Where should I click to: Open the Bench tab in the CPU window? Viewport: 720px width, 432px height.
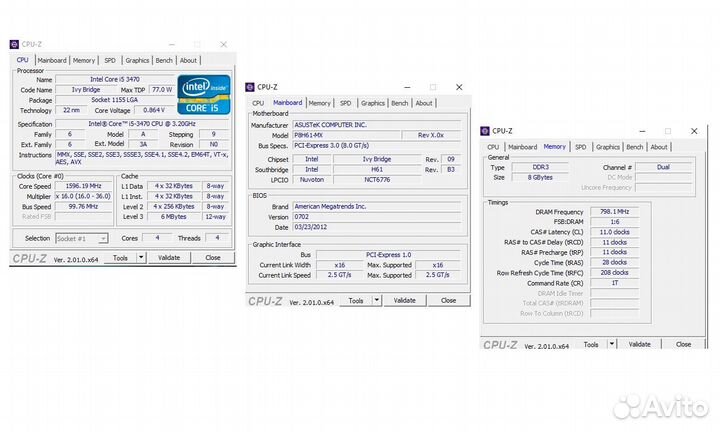tap(164, 60)
